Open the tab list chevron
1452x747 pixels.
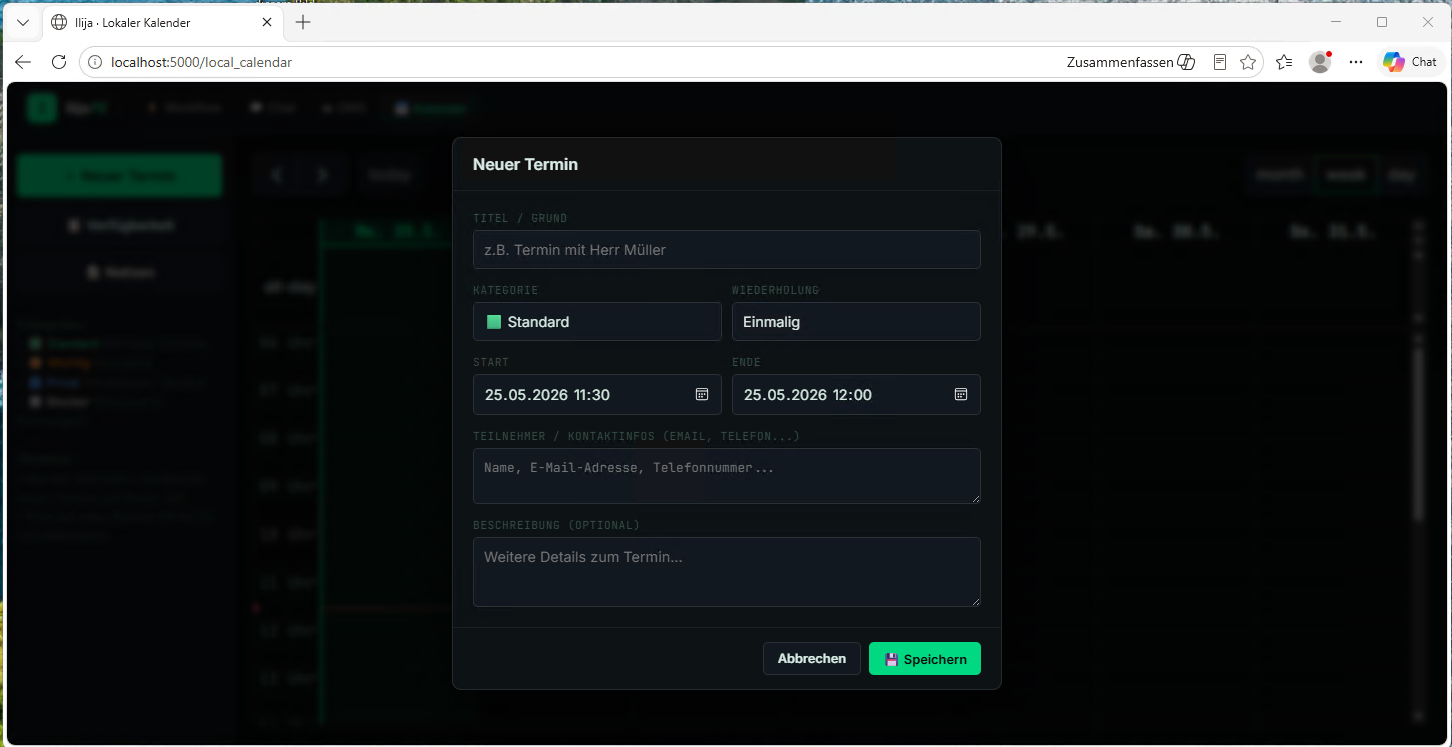23,22
